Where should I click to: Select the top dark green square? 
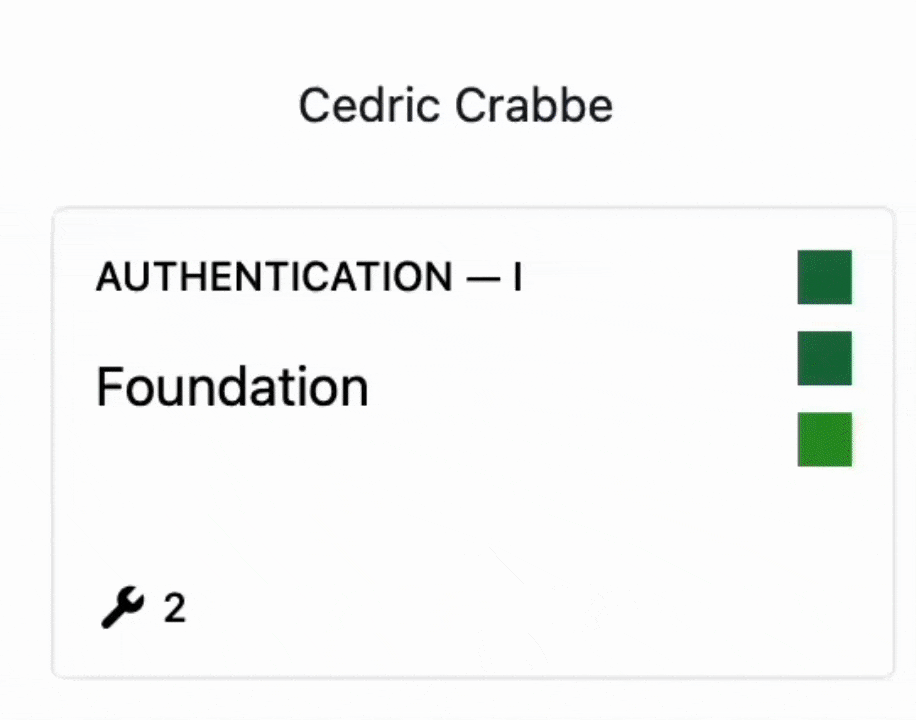(x=824, y=277)
